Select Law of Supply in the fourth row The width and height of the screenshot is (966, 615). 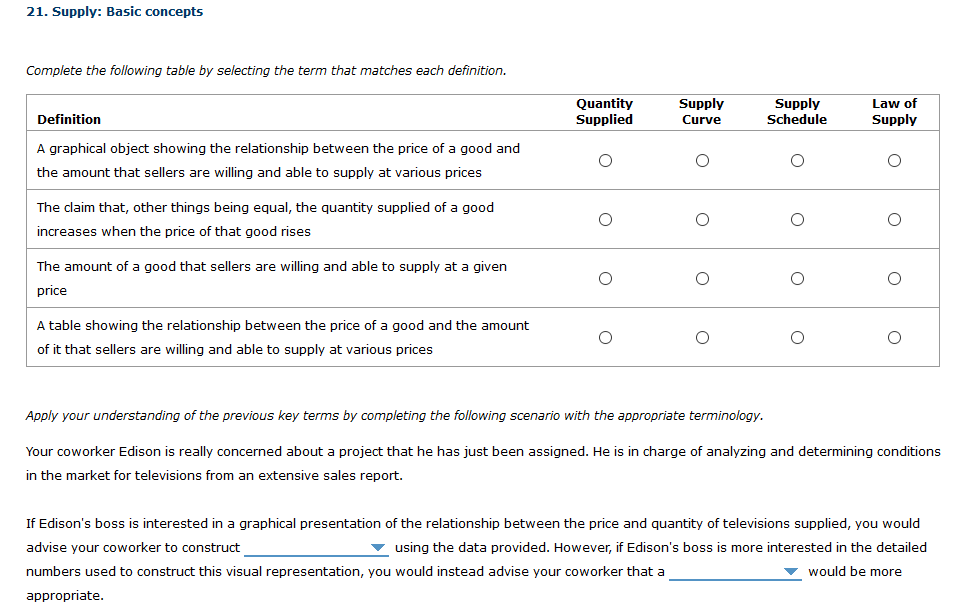pyautogui.click(x=893, y=337)
